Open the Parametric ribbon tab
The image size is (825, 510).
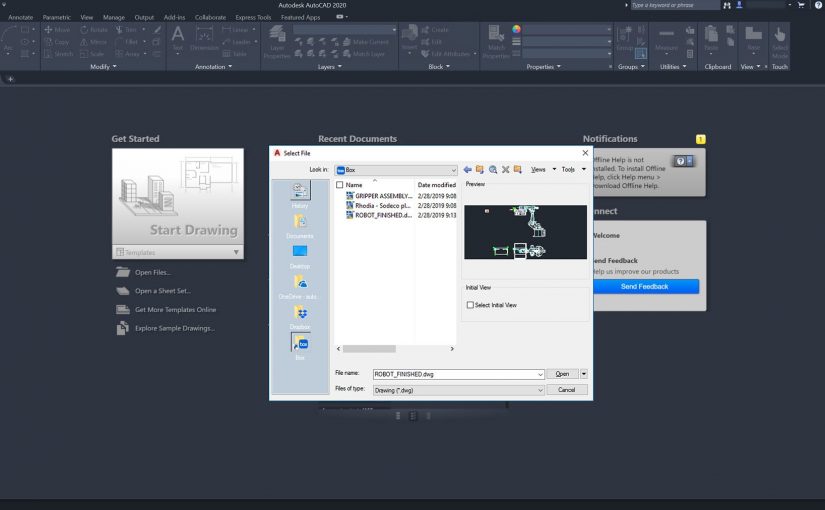click(56, 17)
